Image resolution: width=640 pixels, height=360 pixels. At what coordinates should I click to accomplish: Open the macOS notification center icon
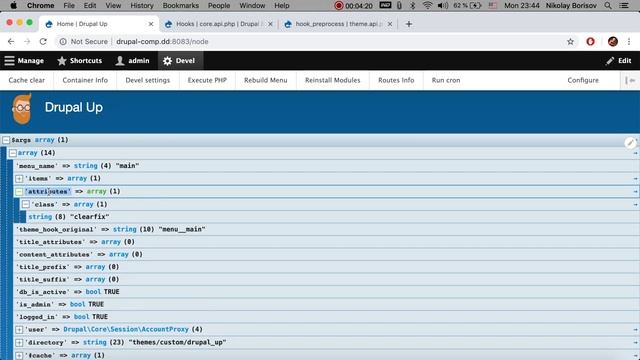[624, 5]
